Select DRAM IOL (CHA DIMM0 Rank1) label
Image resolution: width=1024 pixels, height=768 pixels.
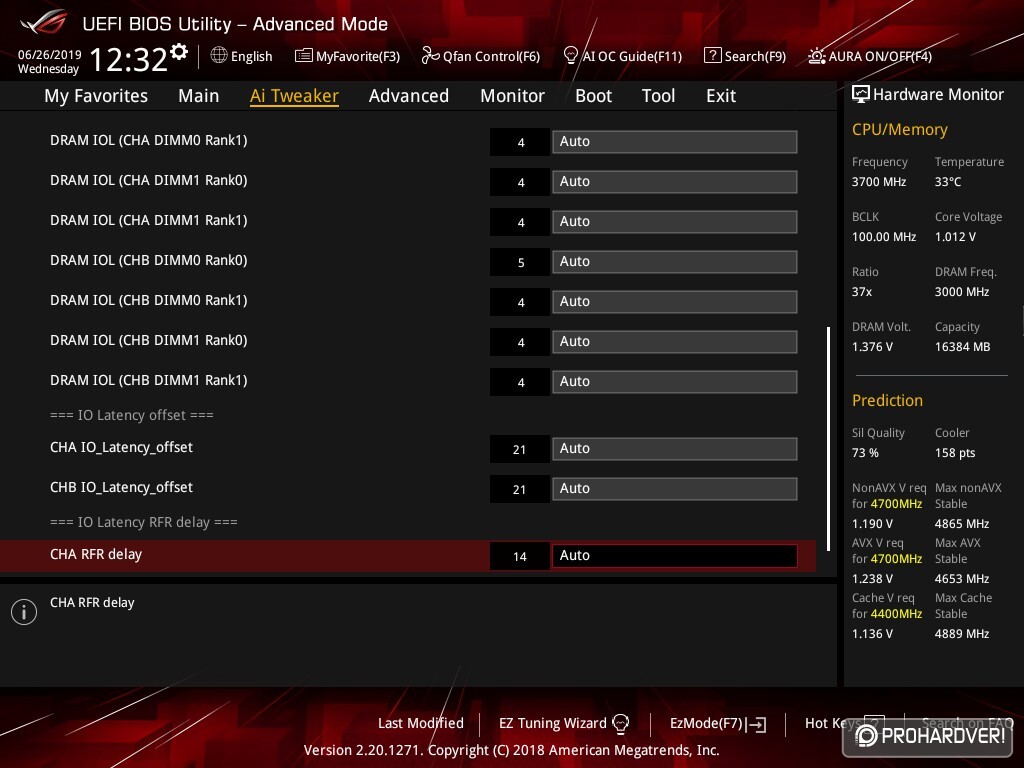(148, 140)
